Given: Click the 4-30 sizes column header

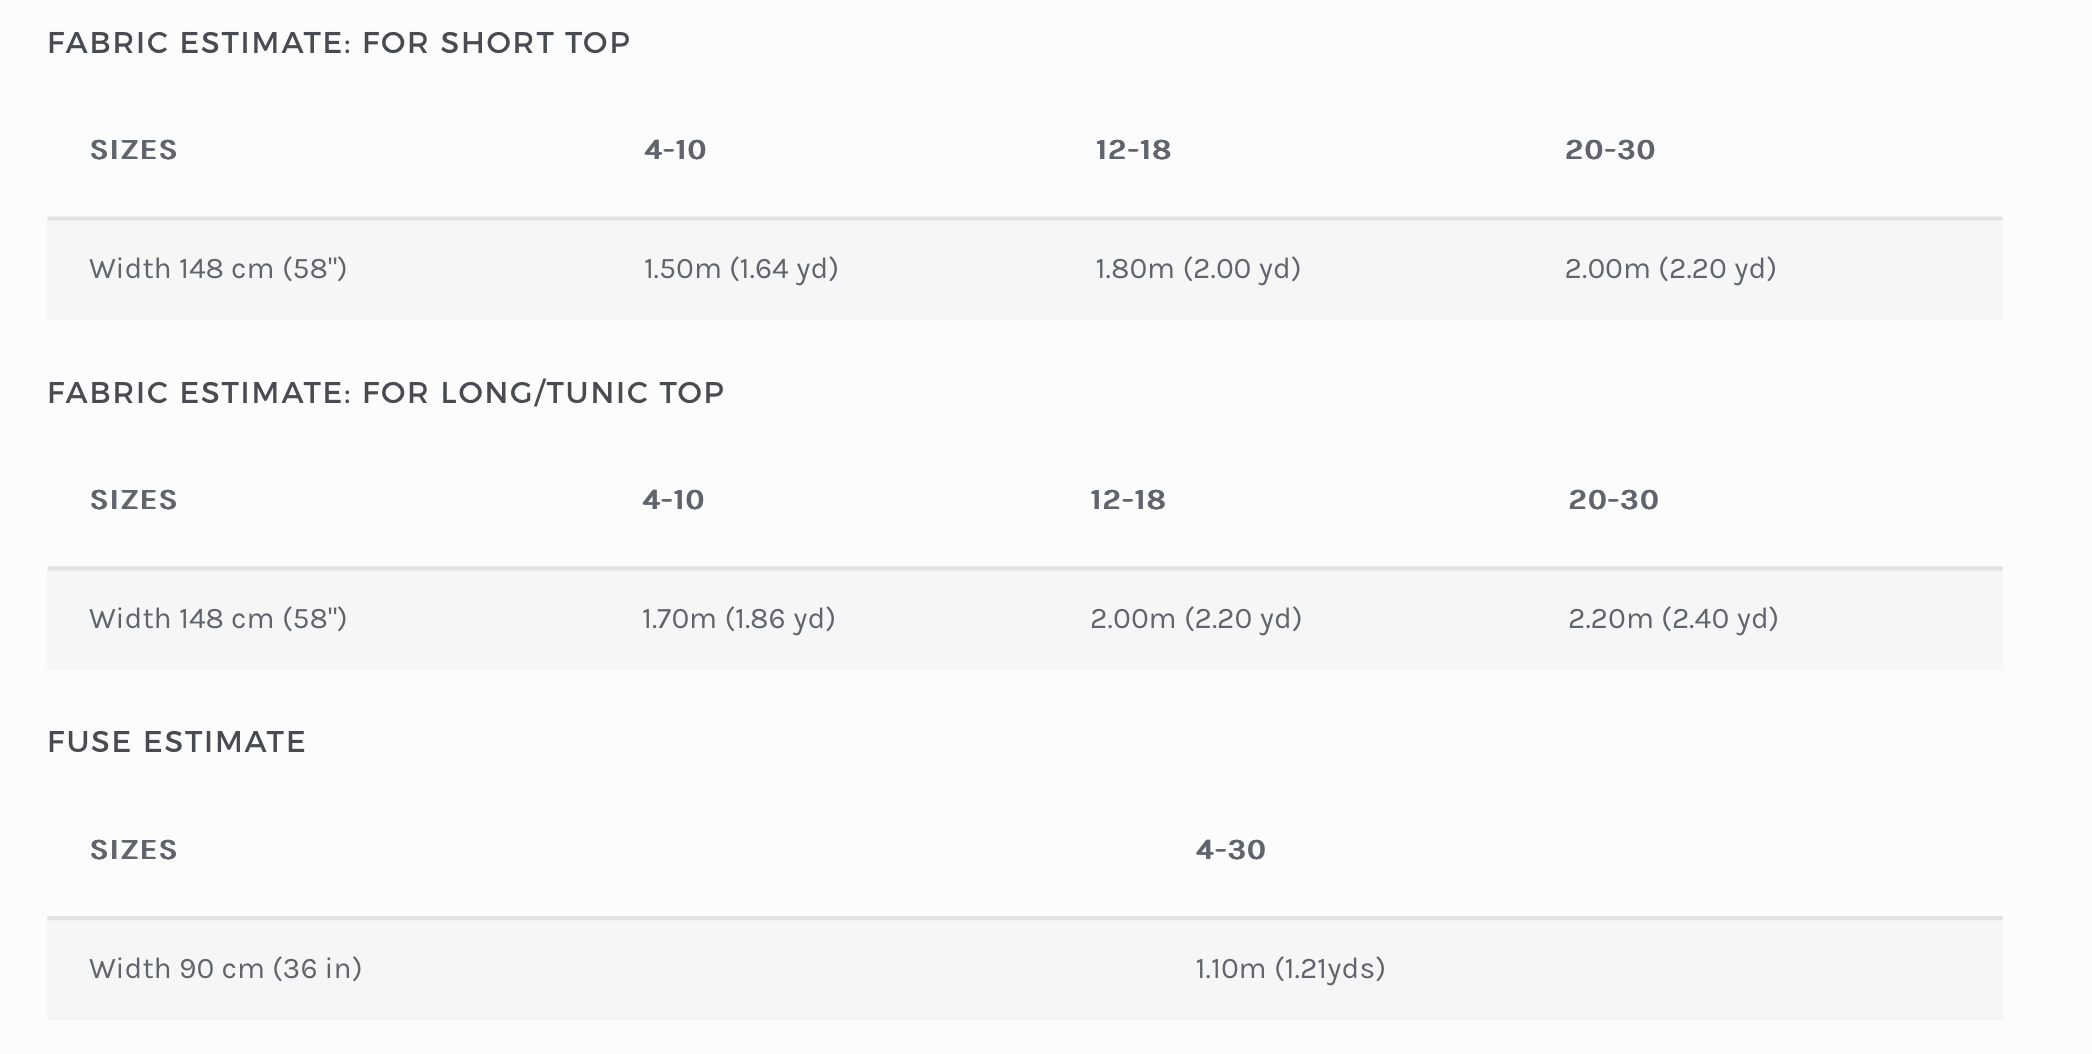Looking at the screenshot, I should (1231, 850).
